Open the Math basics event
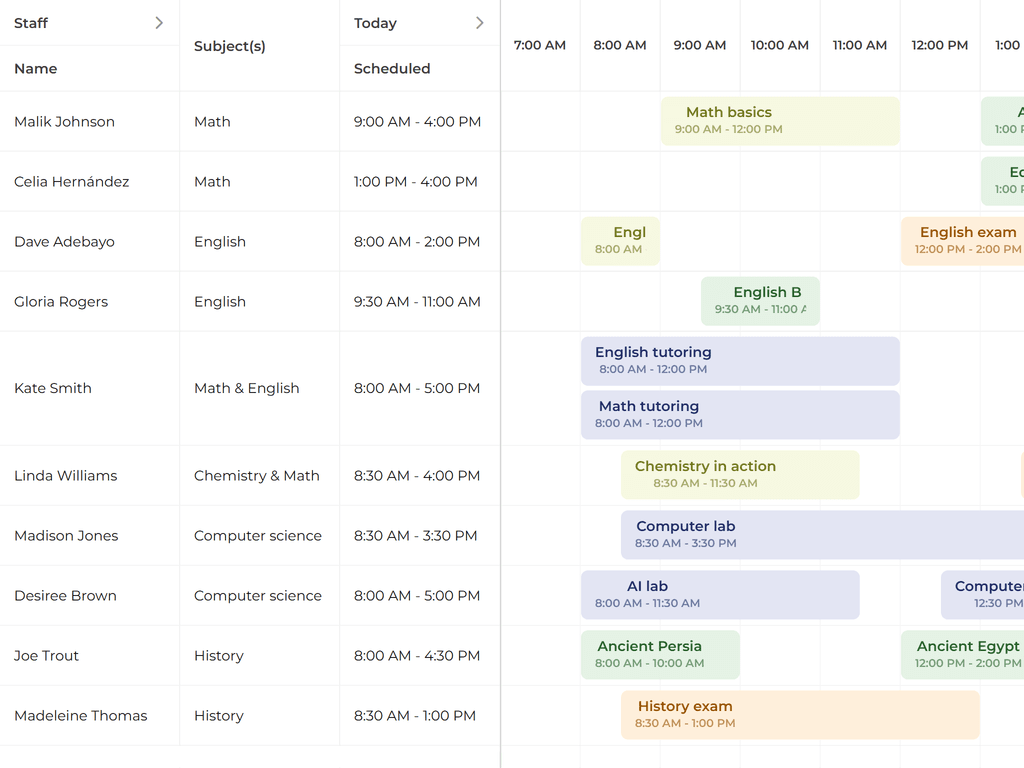This screenshot has width=1024, height=768. 780,121
